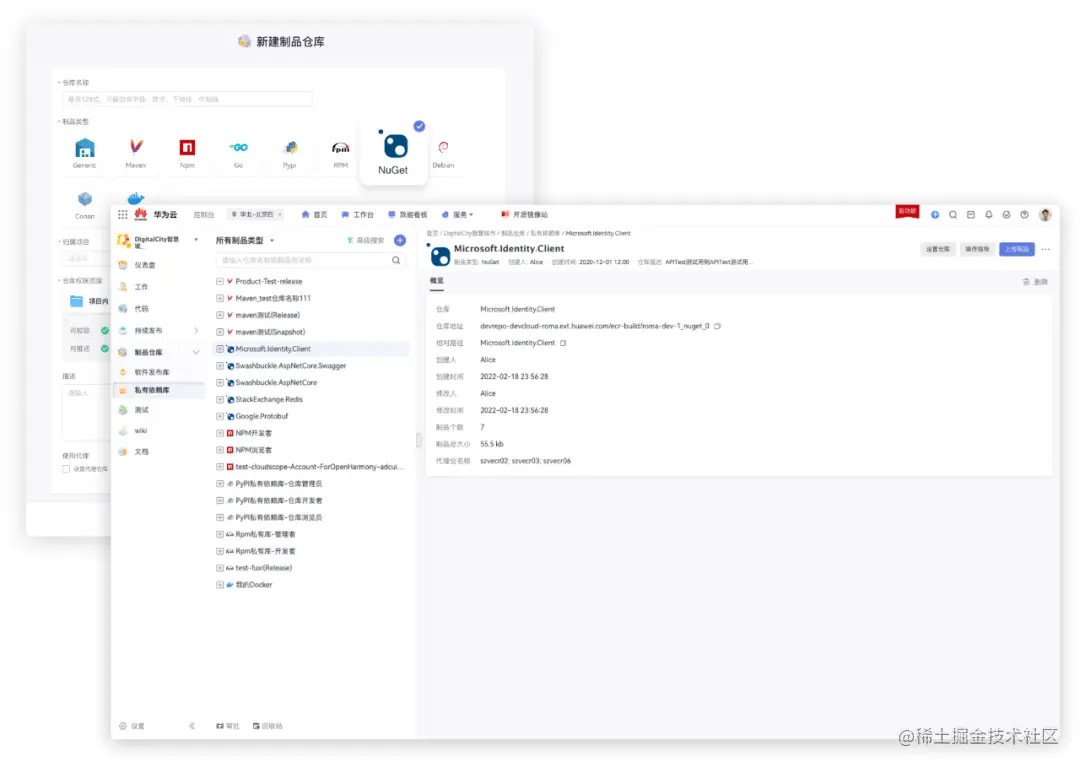Click the more options ellipsis beside upload button
1080x768 pixels.
tap(1046, 249)
